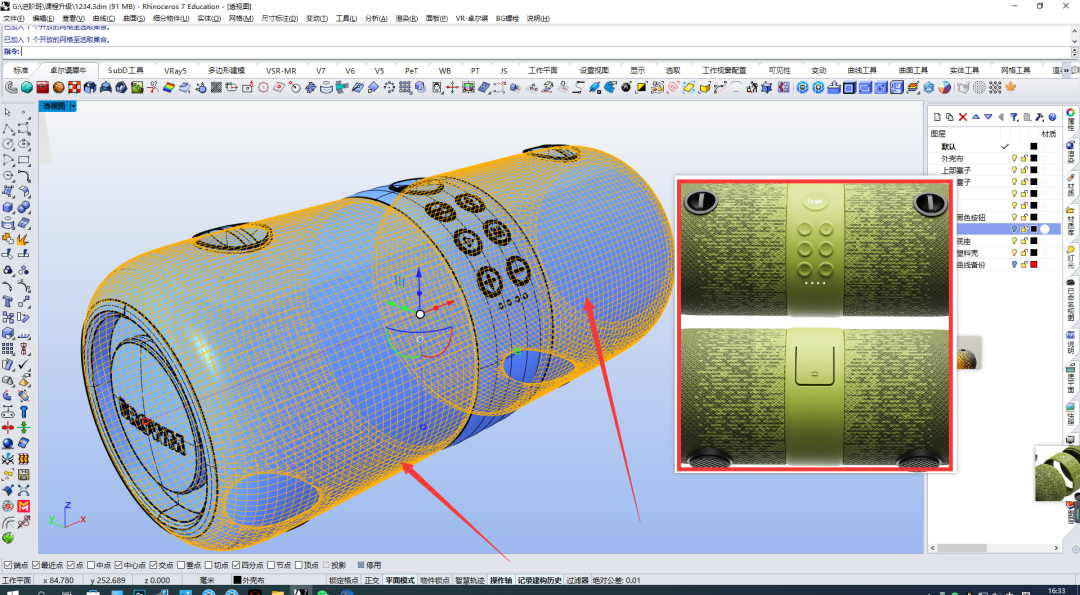Click the 物件锁点 status bar button
This screenshot has height=595, width=1080.
click(x=435, y=581)
